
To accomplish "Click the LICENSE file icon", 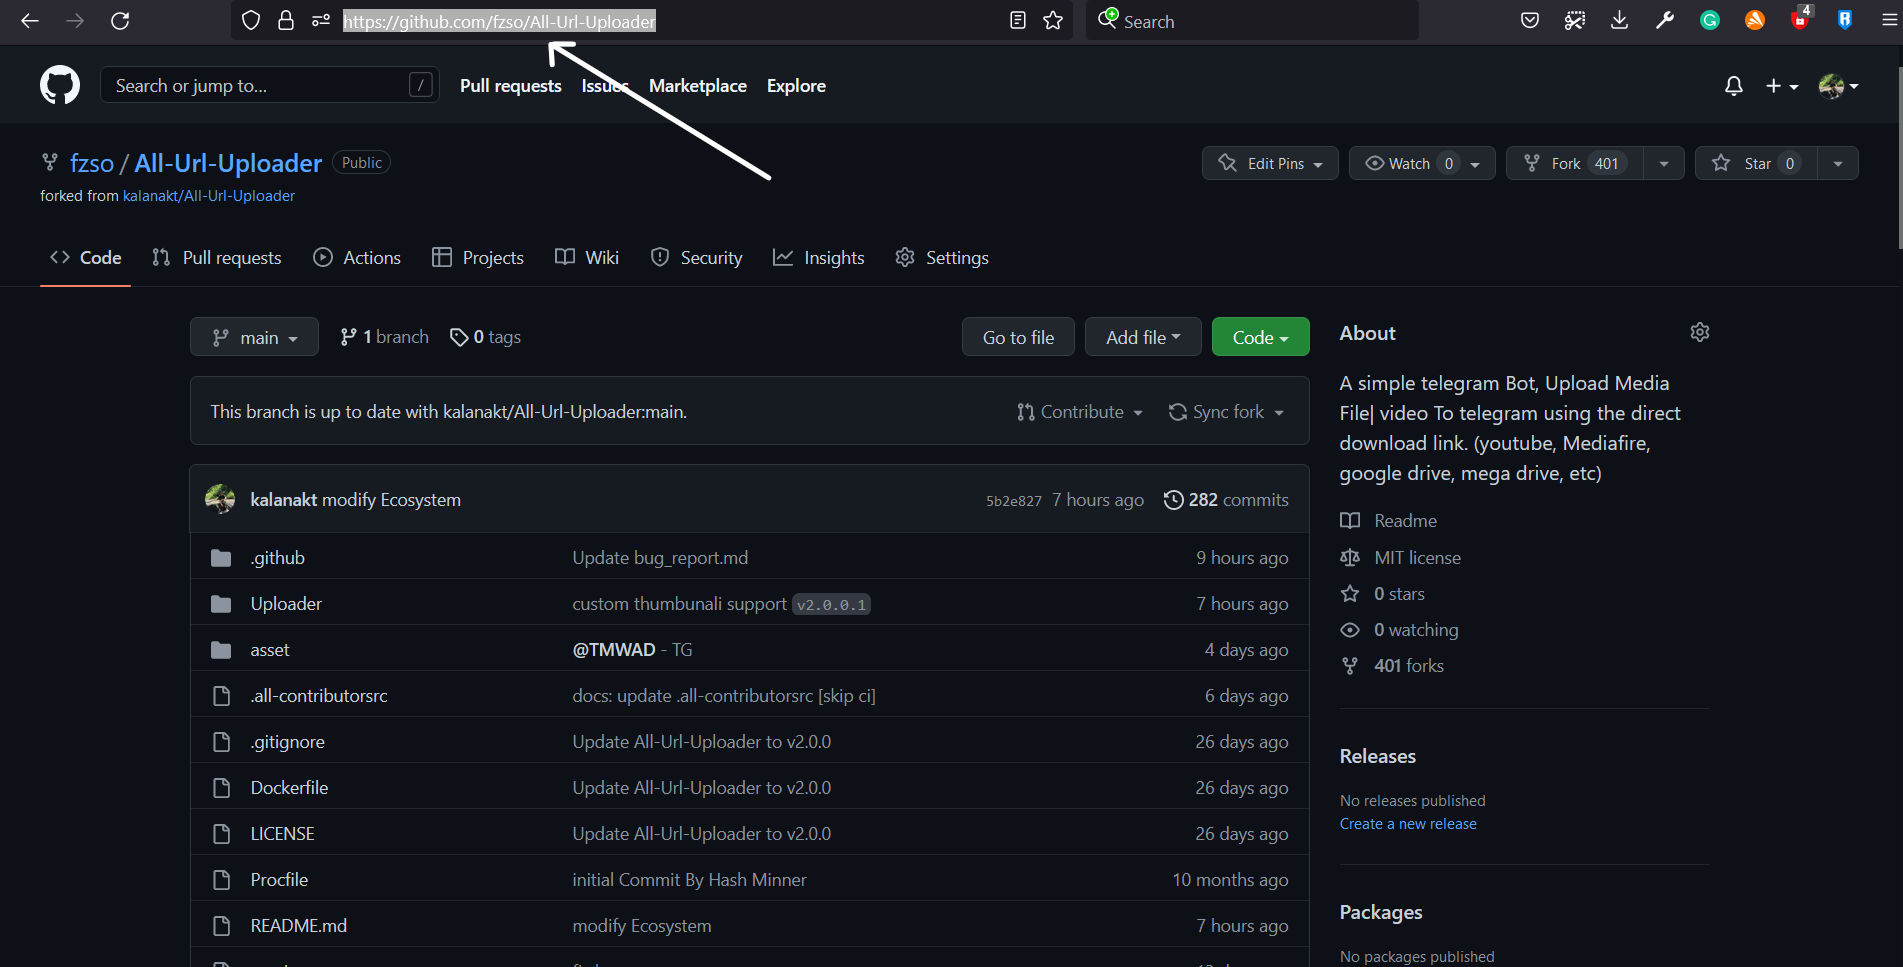I will click(x=221, y=834).
